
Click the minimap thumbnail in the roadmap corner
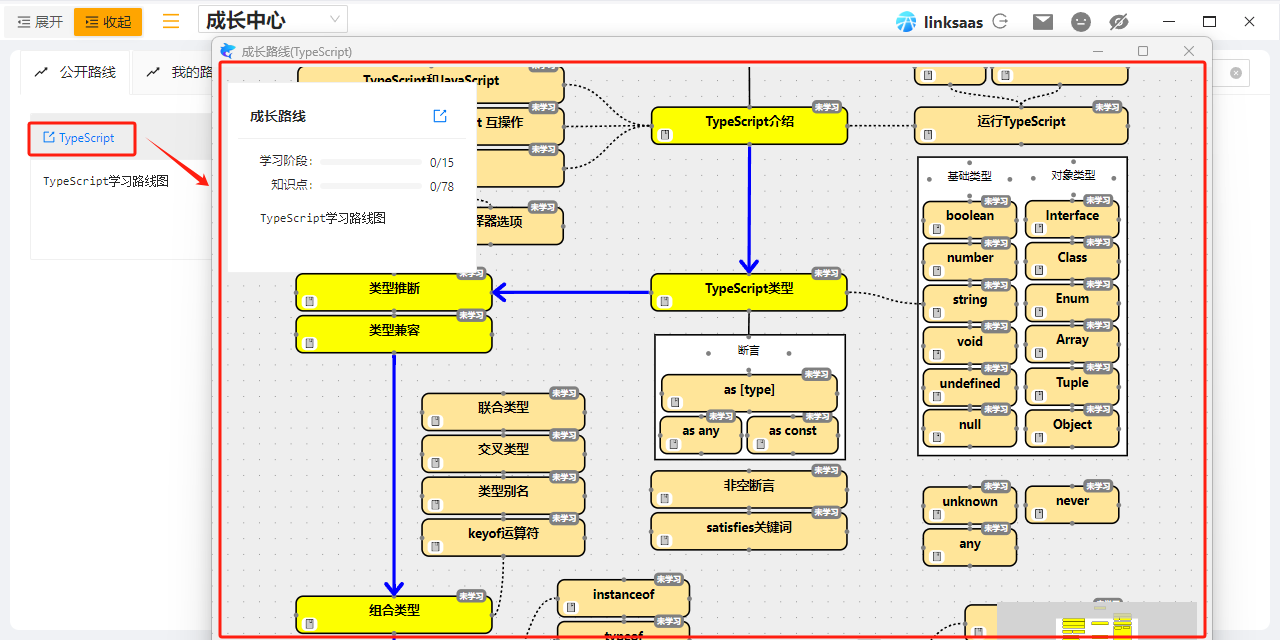point(1097,620)
